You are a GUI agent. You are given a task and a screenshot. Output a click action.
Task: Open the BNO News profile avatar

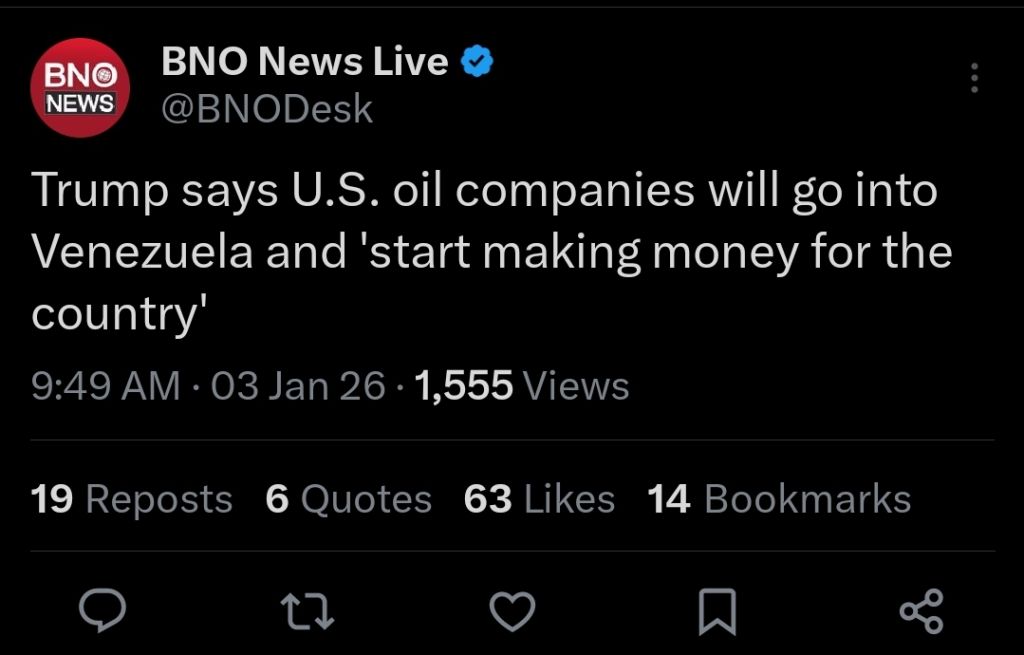coord(80,87)
